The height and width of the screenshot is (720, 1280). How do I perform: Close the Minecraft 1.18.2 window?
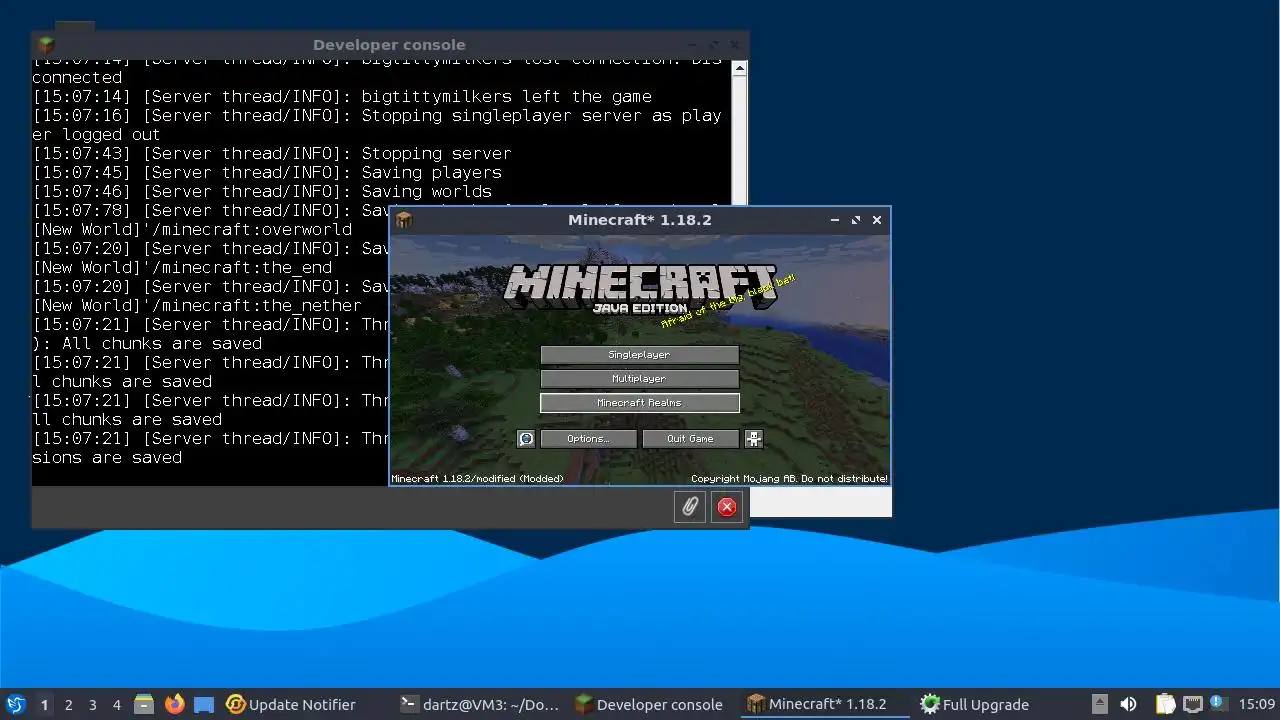click(877, 220)
